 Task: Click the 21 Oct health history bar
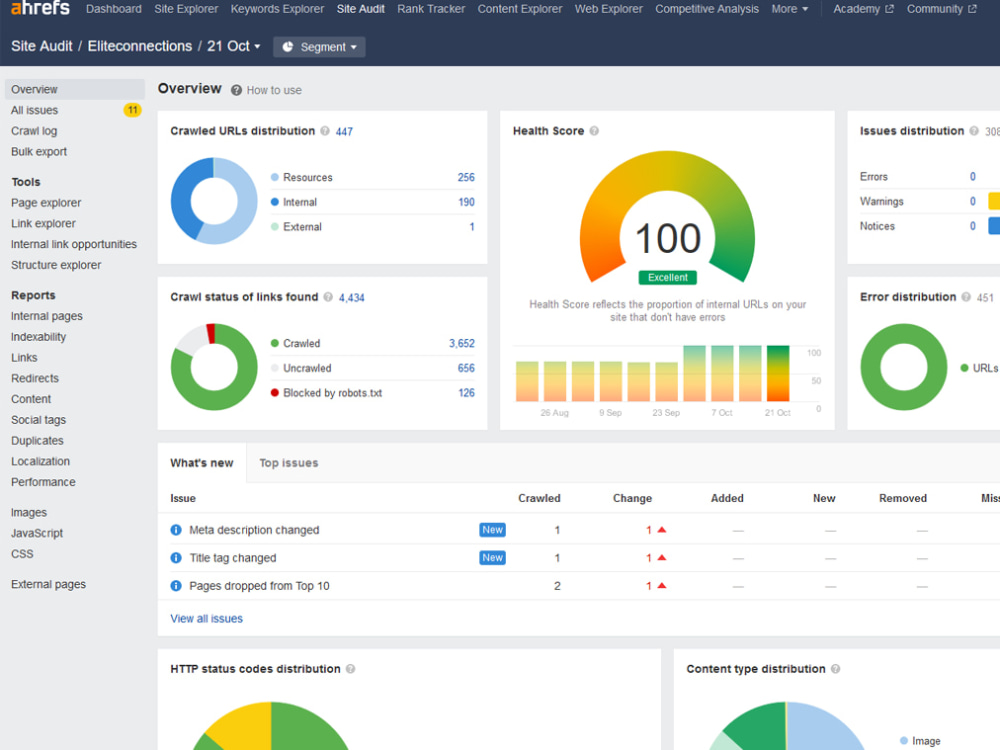coord(777,373)
